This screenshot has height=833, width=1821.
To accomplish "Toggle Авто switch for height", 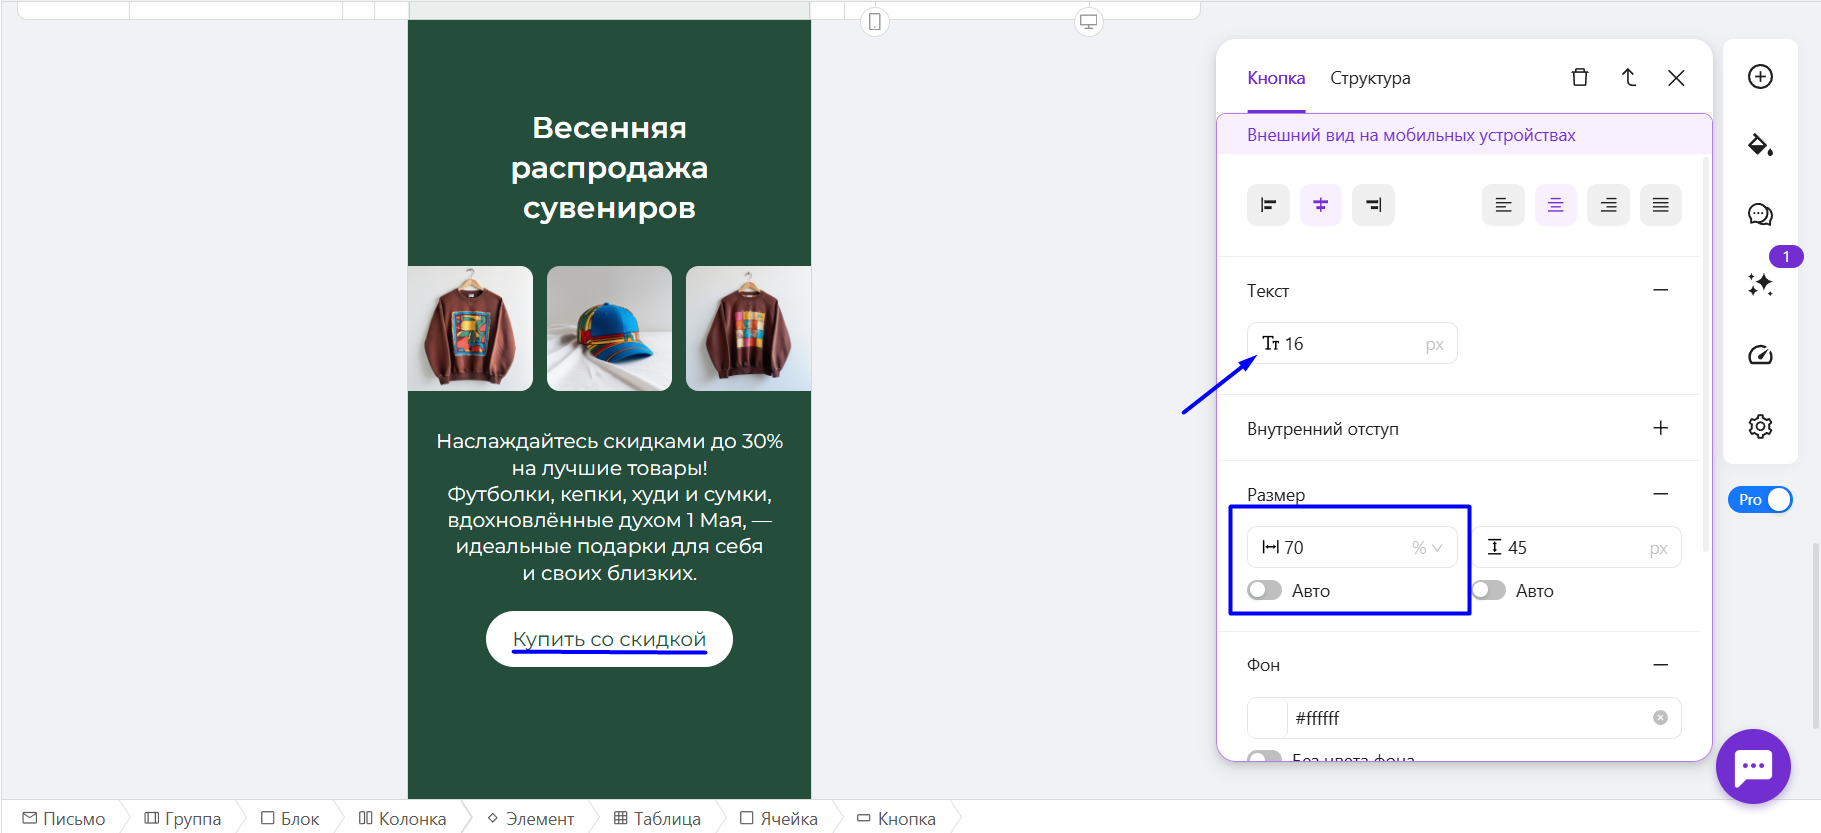I will coord(1488,591).
